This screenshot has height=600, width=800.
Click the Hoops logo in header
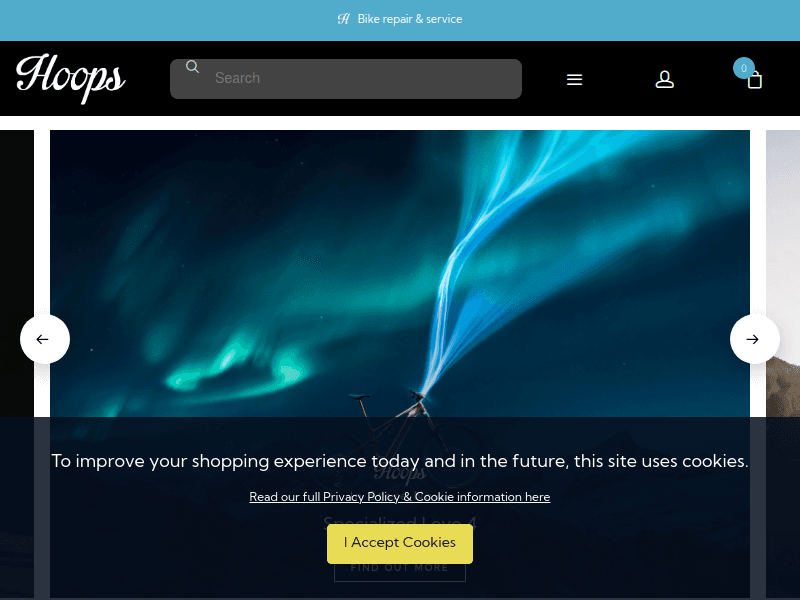[70, 78]
